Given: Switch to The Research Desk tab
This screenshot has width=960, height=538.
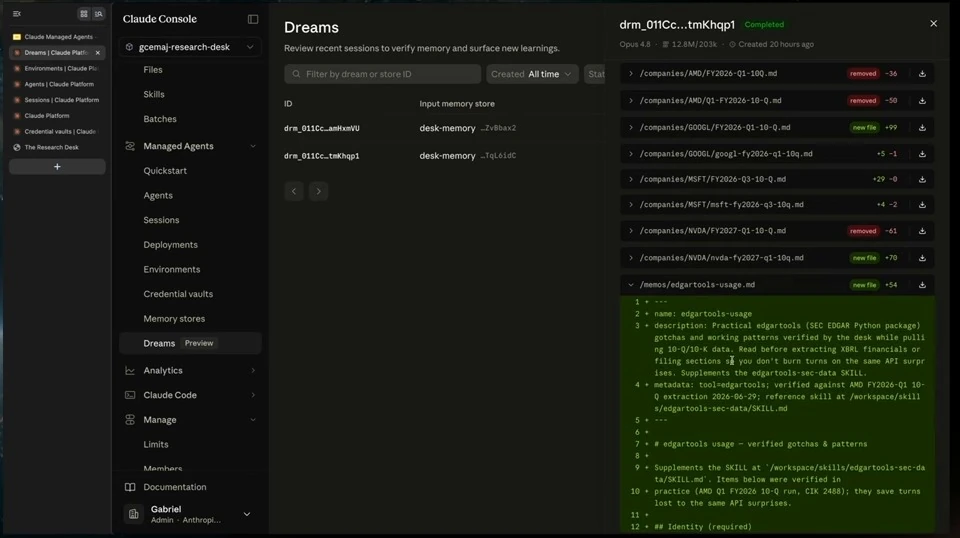Looking at the screenshot, I should click(x=57, y=148).
